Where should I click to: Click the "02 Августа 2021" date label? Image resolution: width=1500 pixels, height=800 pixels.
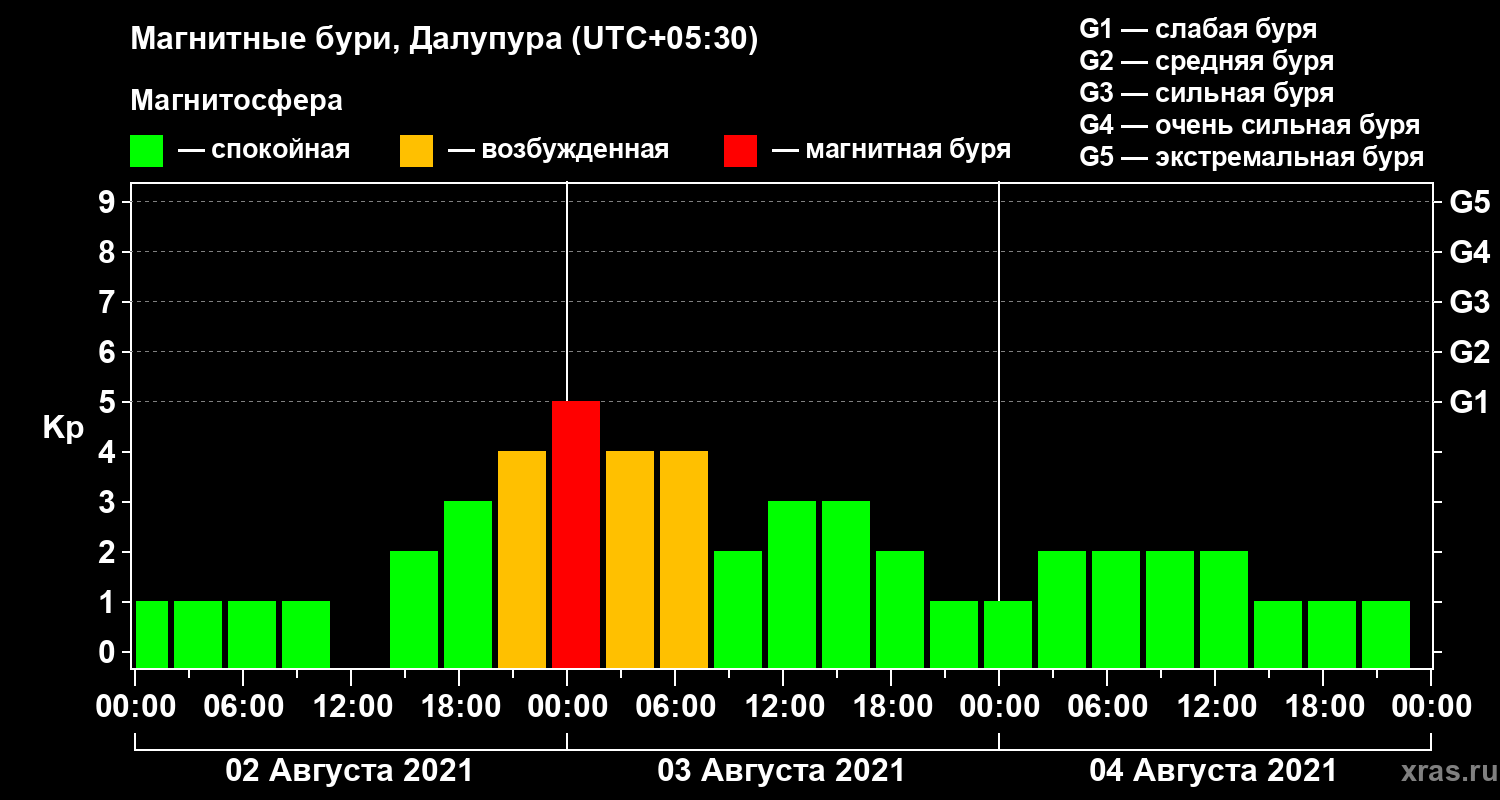pos(349,771)
